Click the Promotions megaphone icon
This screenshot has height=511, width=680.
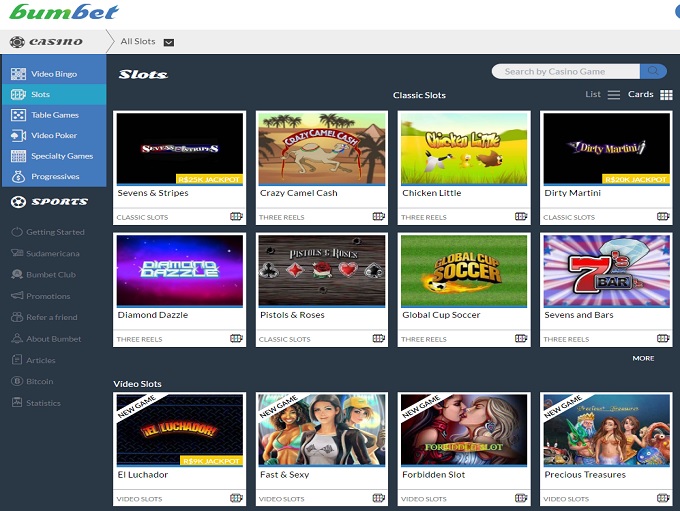[18, 296]
